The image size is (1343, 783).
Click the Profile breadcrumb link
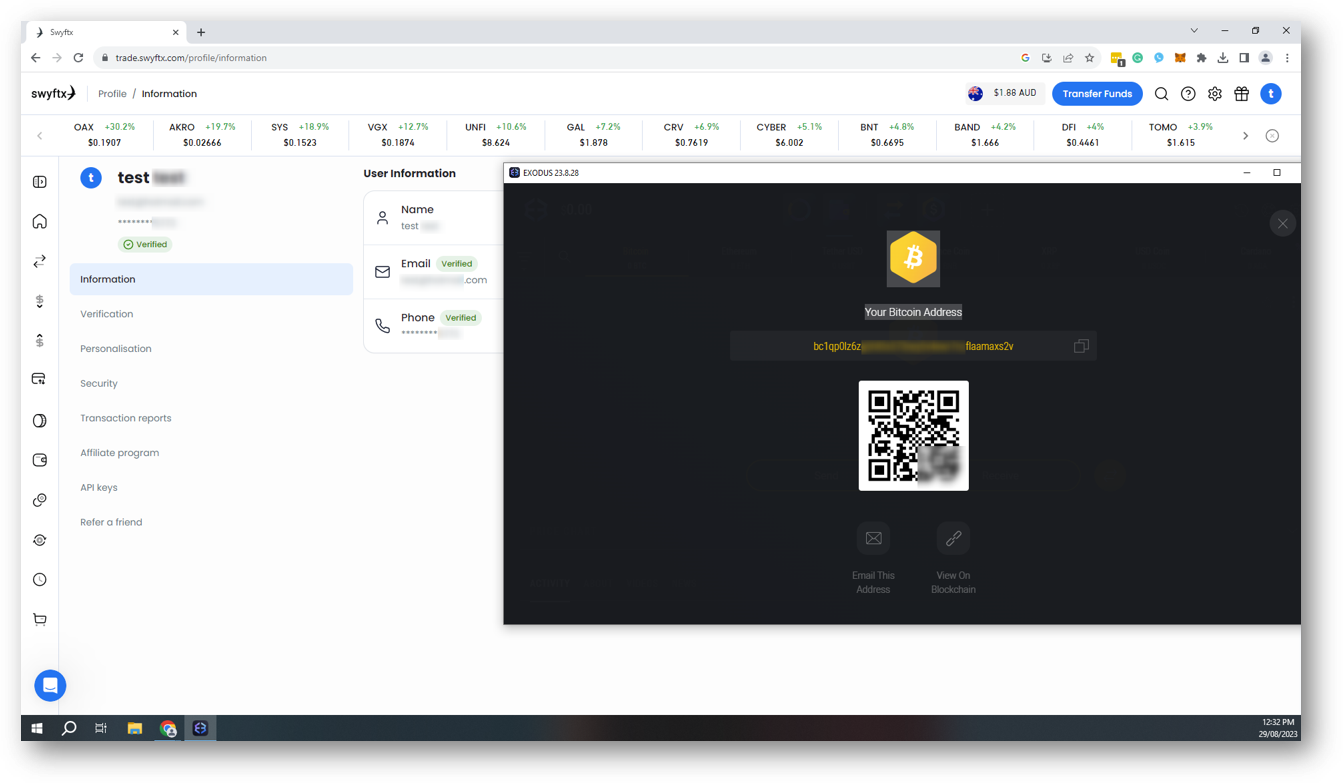click(x=112, y=94)
